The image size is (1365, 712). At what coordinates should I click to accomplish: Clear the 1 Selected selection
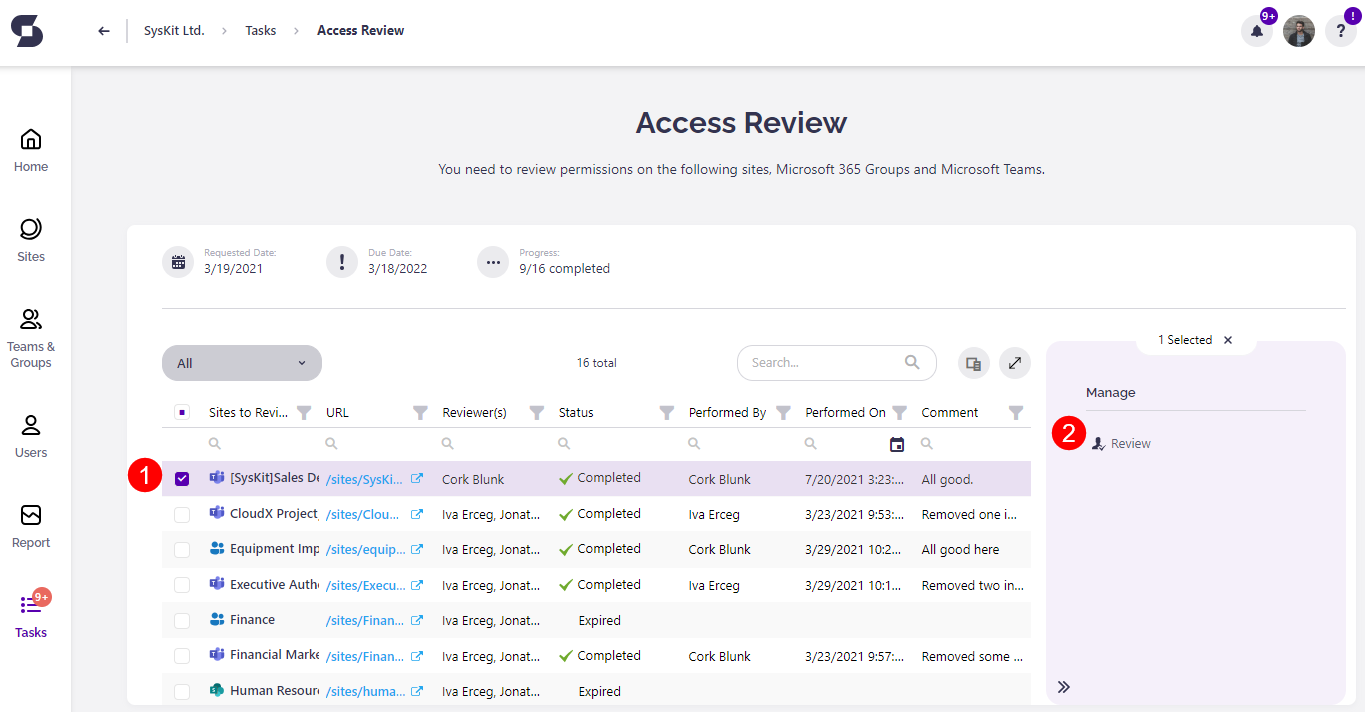tap(1228, 340)
